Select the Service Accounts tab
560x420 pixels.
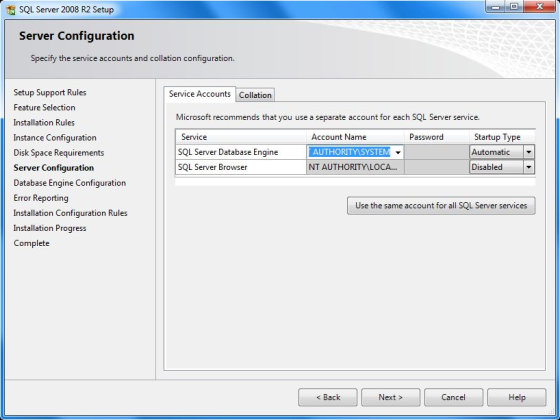point(200,94)
